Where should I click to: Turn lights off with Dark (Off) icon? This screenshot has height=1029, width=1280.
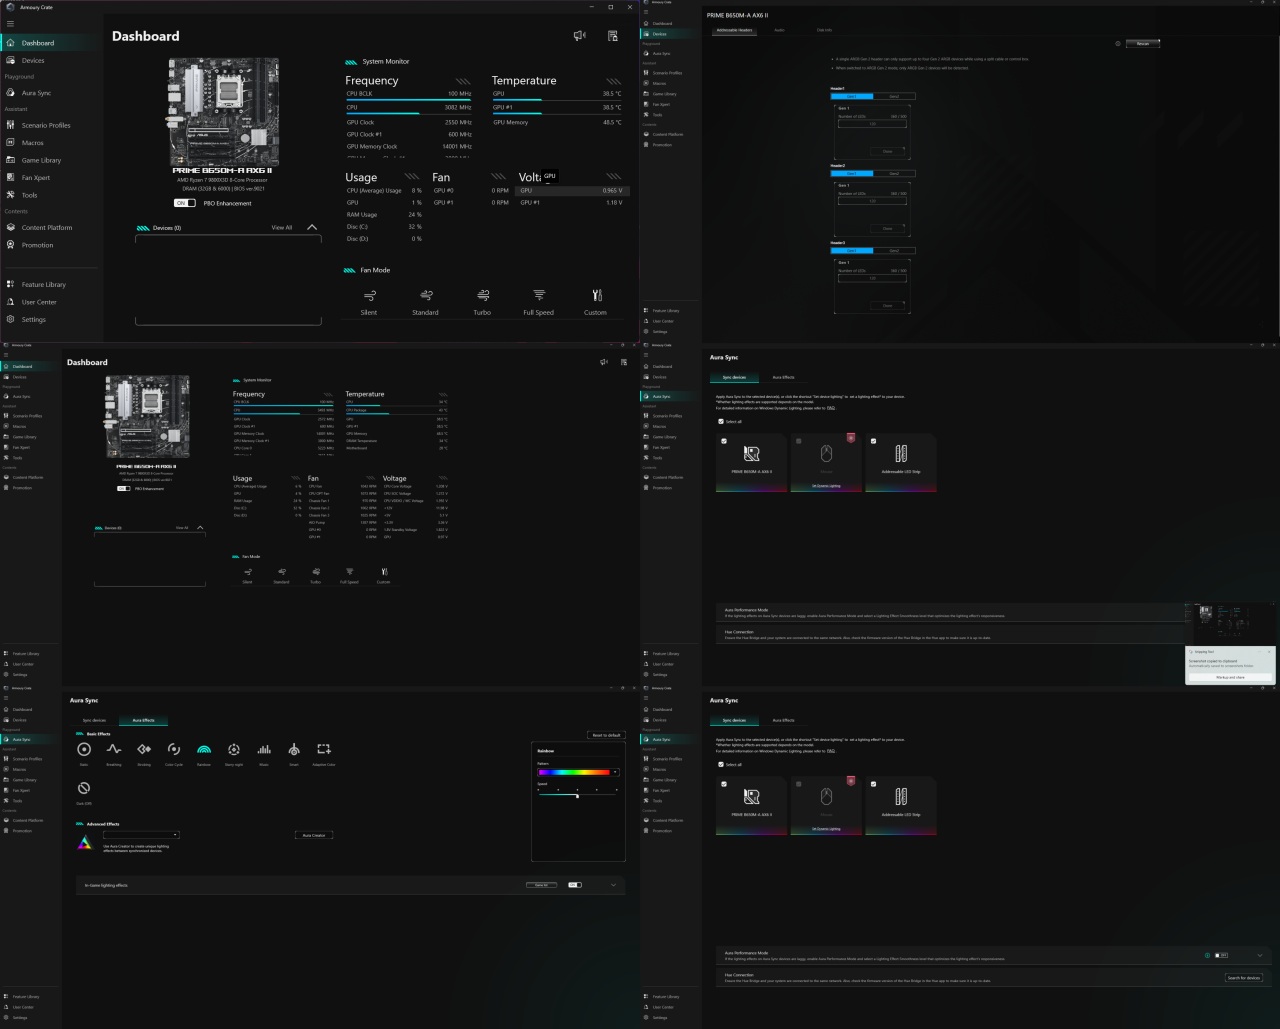pyautogui.click(x=84, y=788)
